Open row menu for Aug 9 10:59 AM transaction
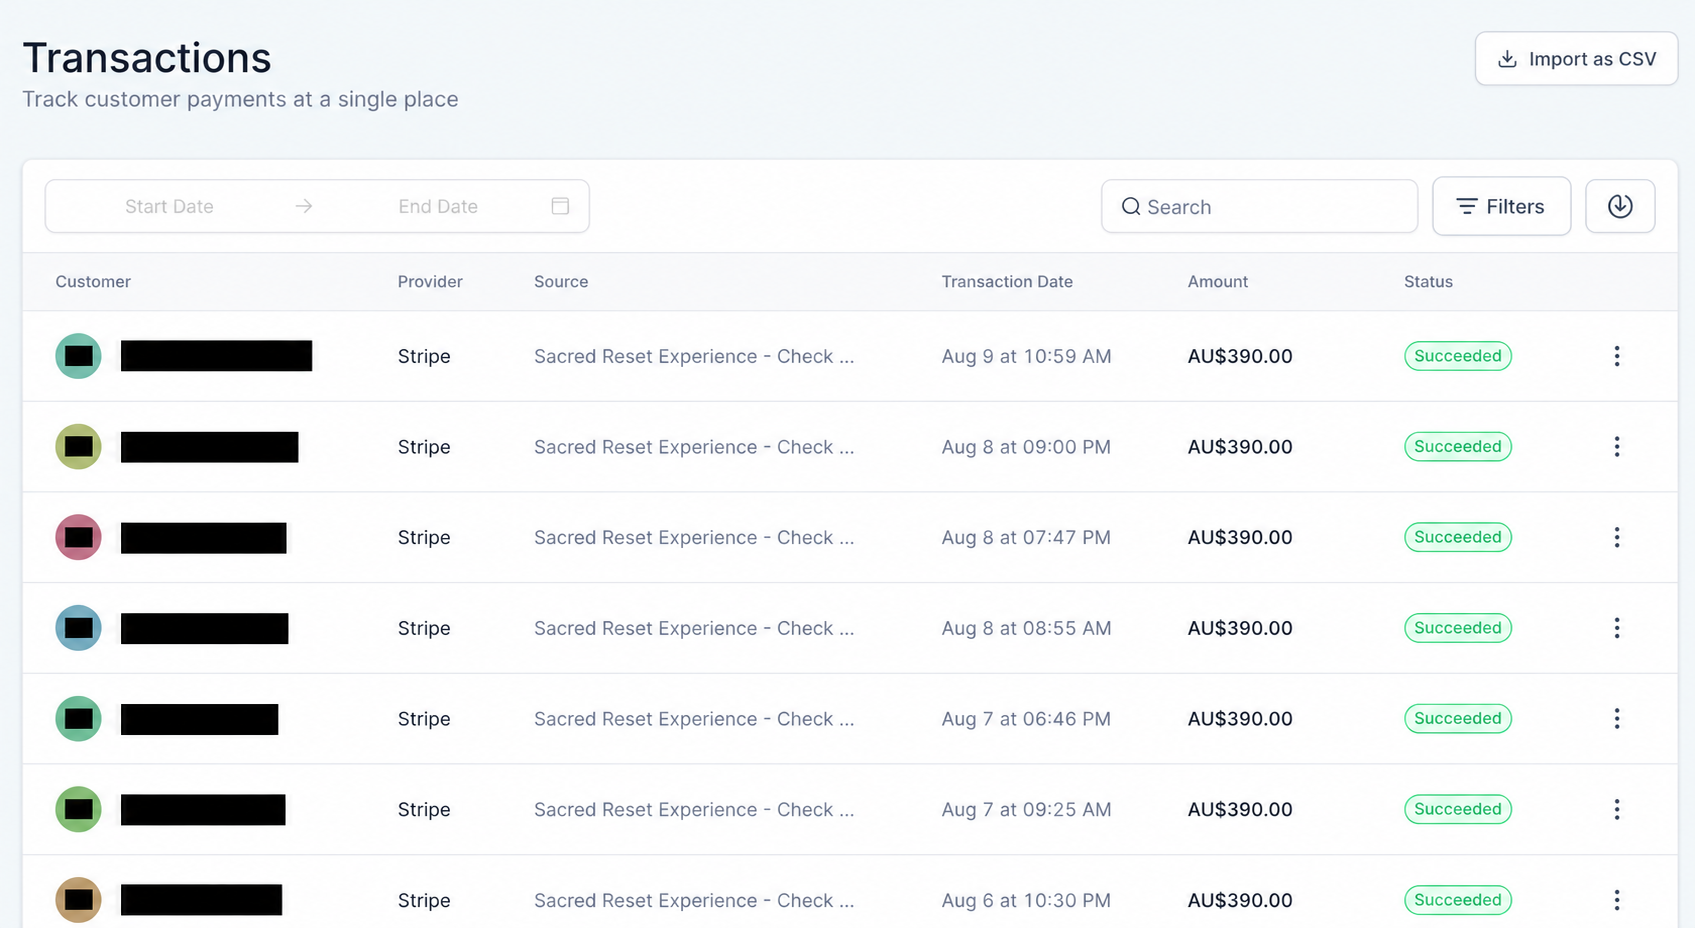The image size is (1695, 928). [1616, 356]
